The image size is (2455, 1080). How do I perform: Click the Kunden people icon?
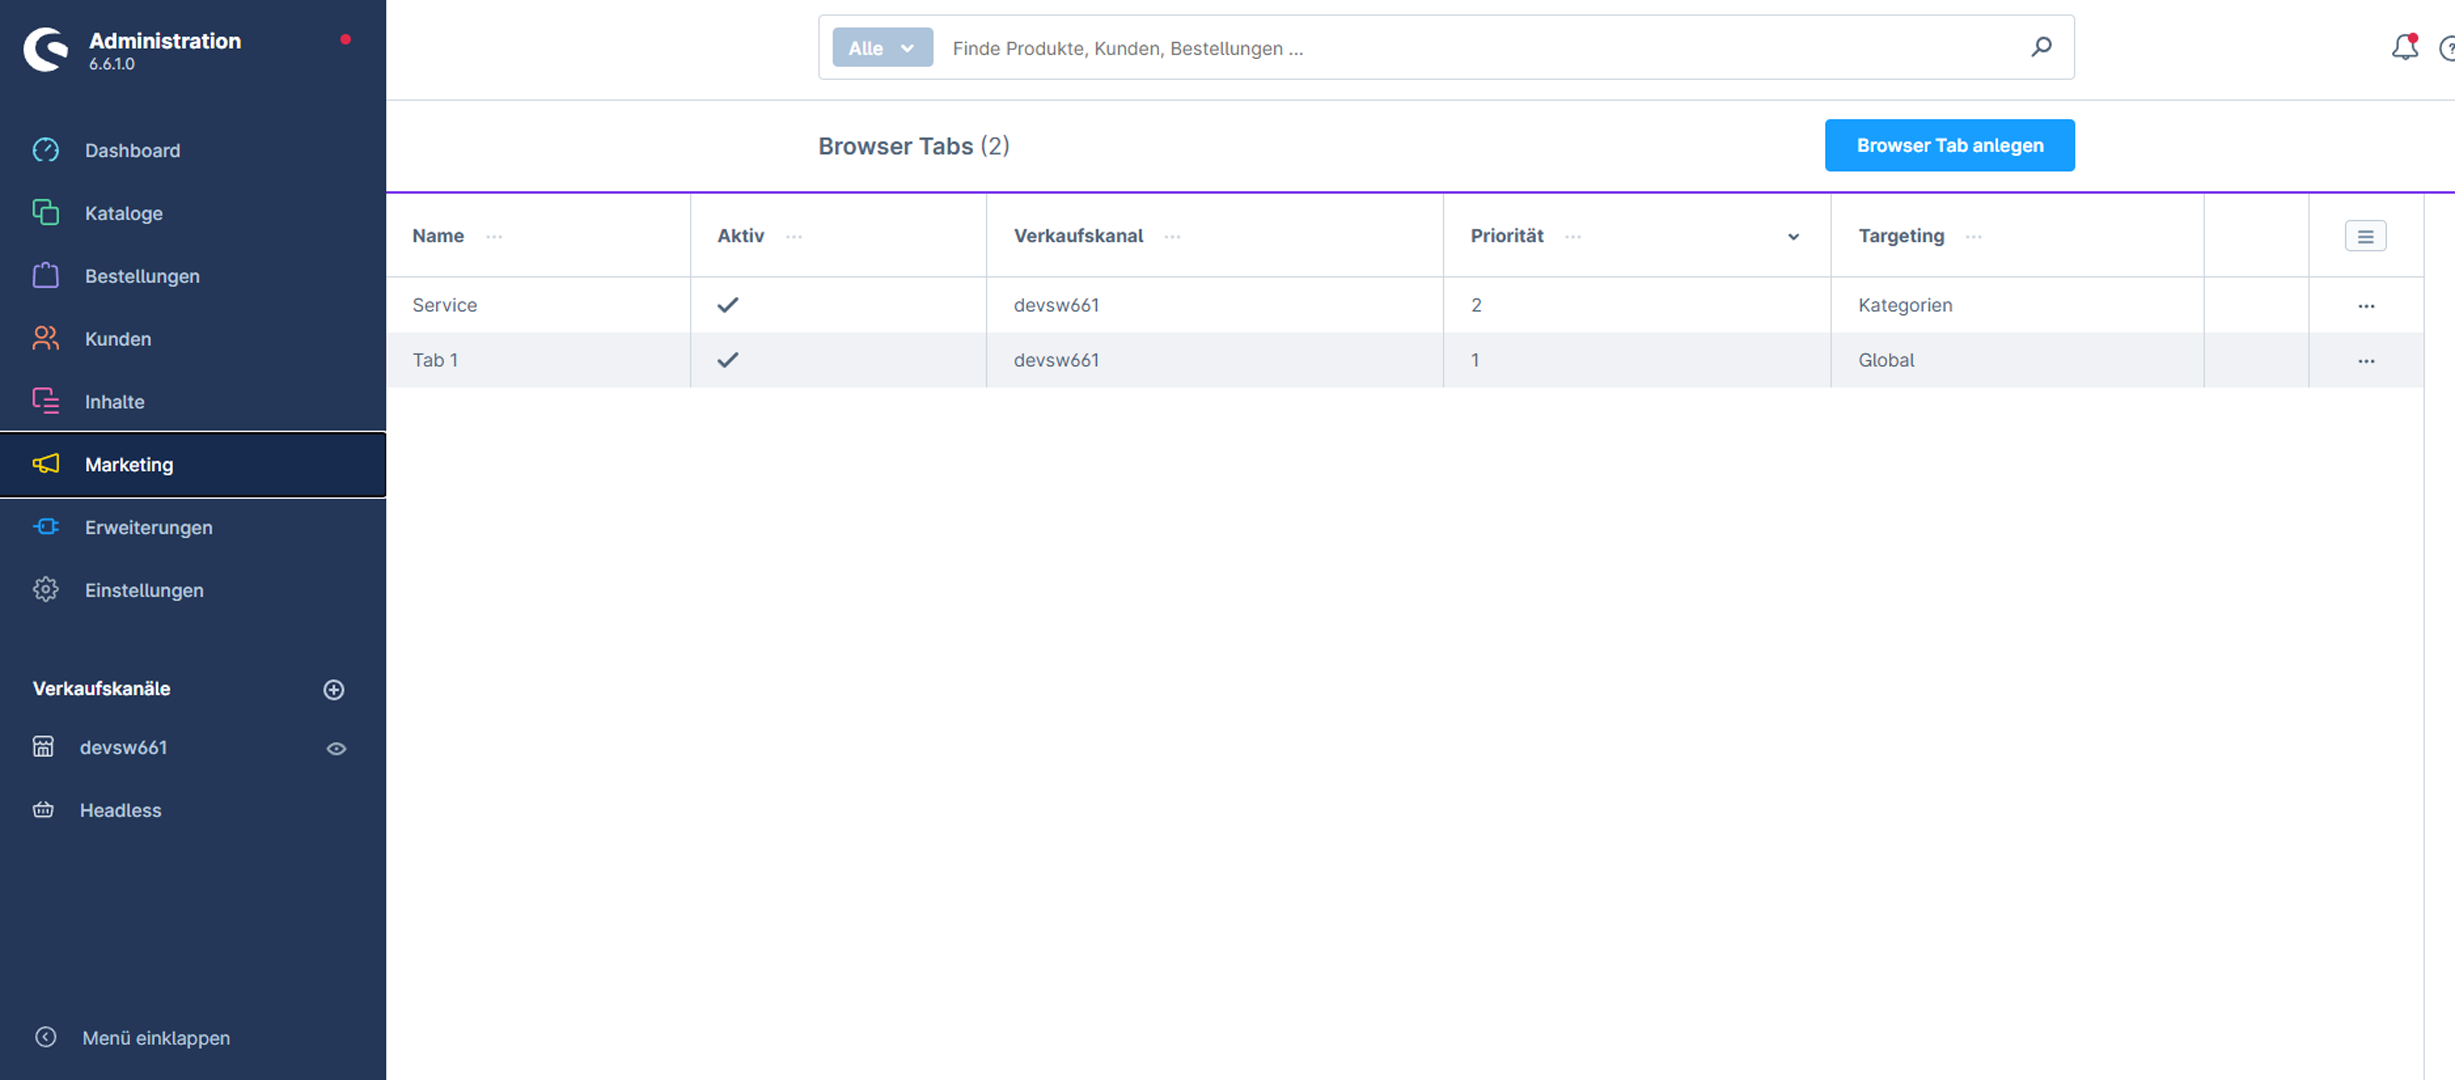pos(46,338)
